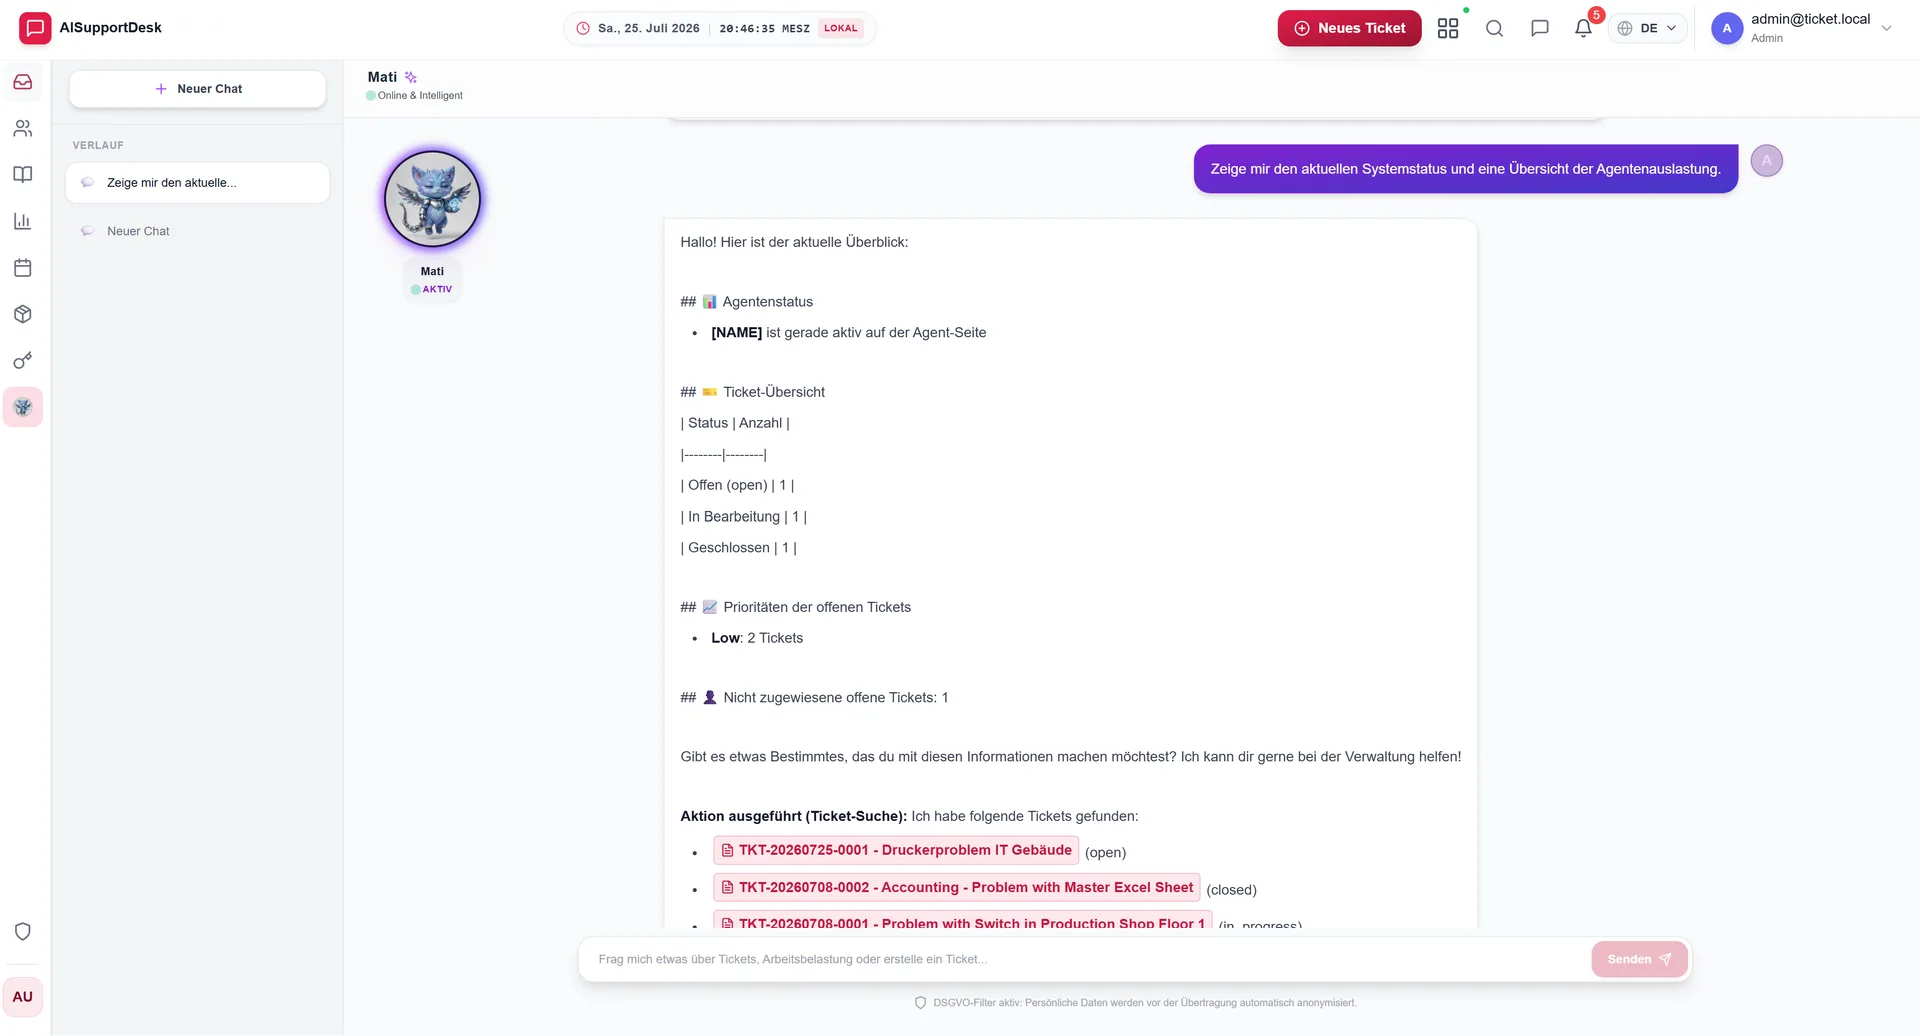This screenshot has width=1920, height=1036.
Task: Open the package box icon in sidebar
Action: (23, 314)
